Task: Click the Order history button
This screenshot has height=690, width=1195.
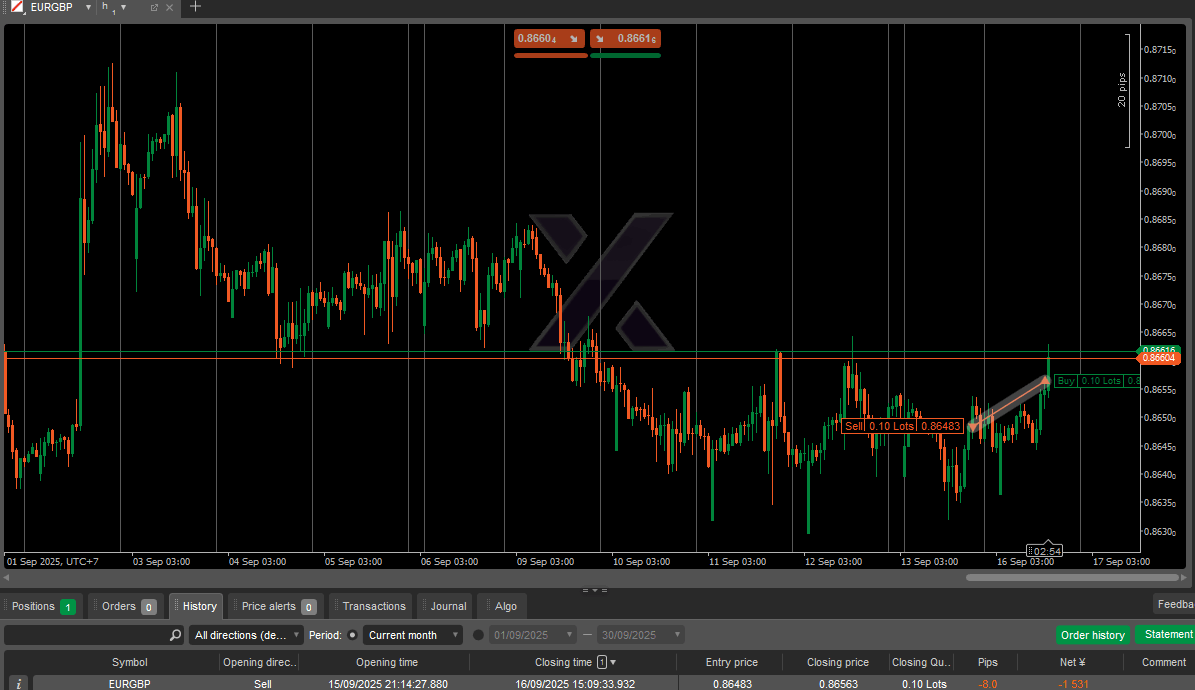Action: pos(1092,635)
